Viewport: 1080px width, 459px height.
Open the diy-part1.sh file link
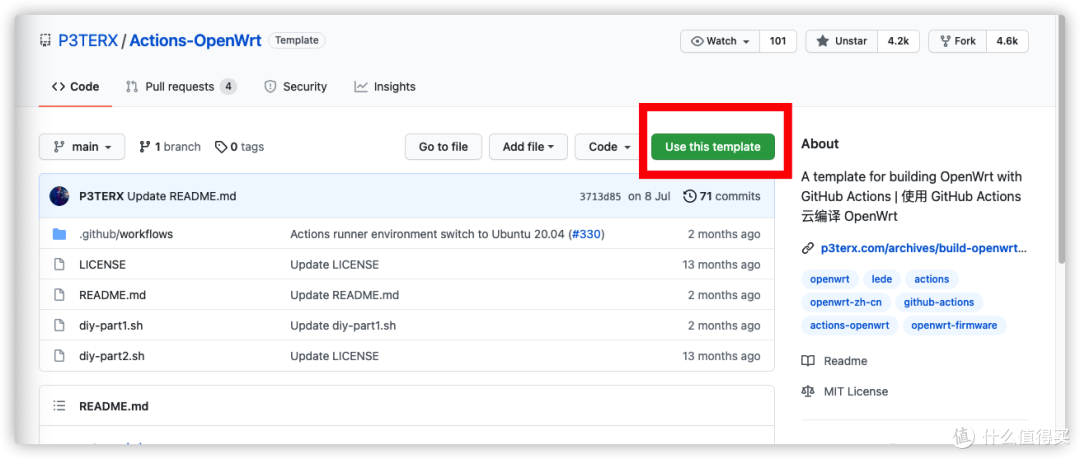pos(111,325)
